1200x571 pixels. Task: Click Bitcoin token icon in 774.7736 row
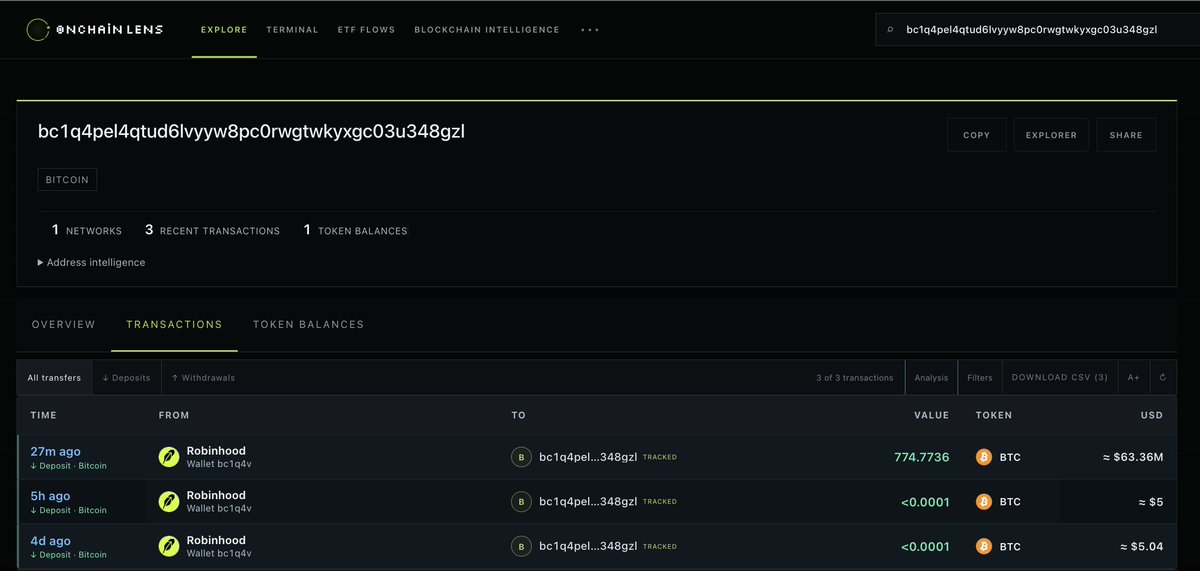point(984,457)
